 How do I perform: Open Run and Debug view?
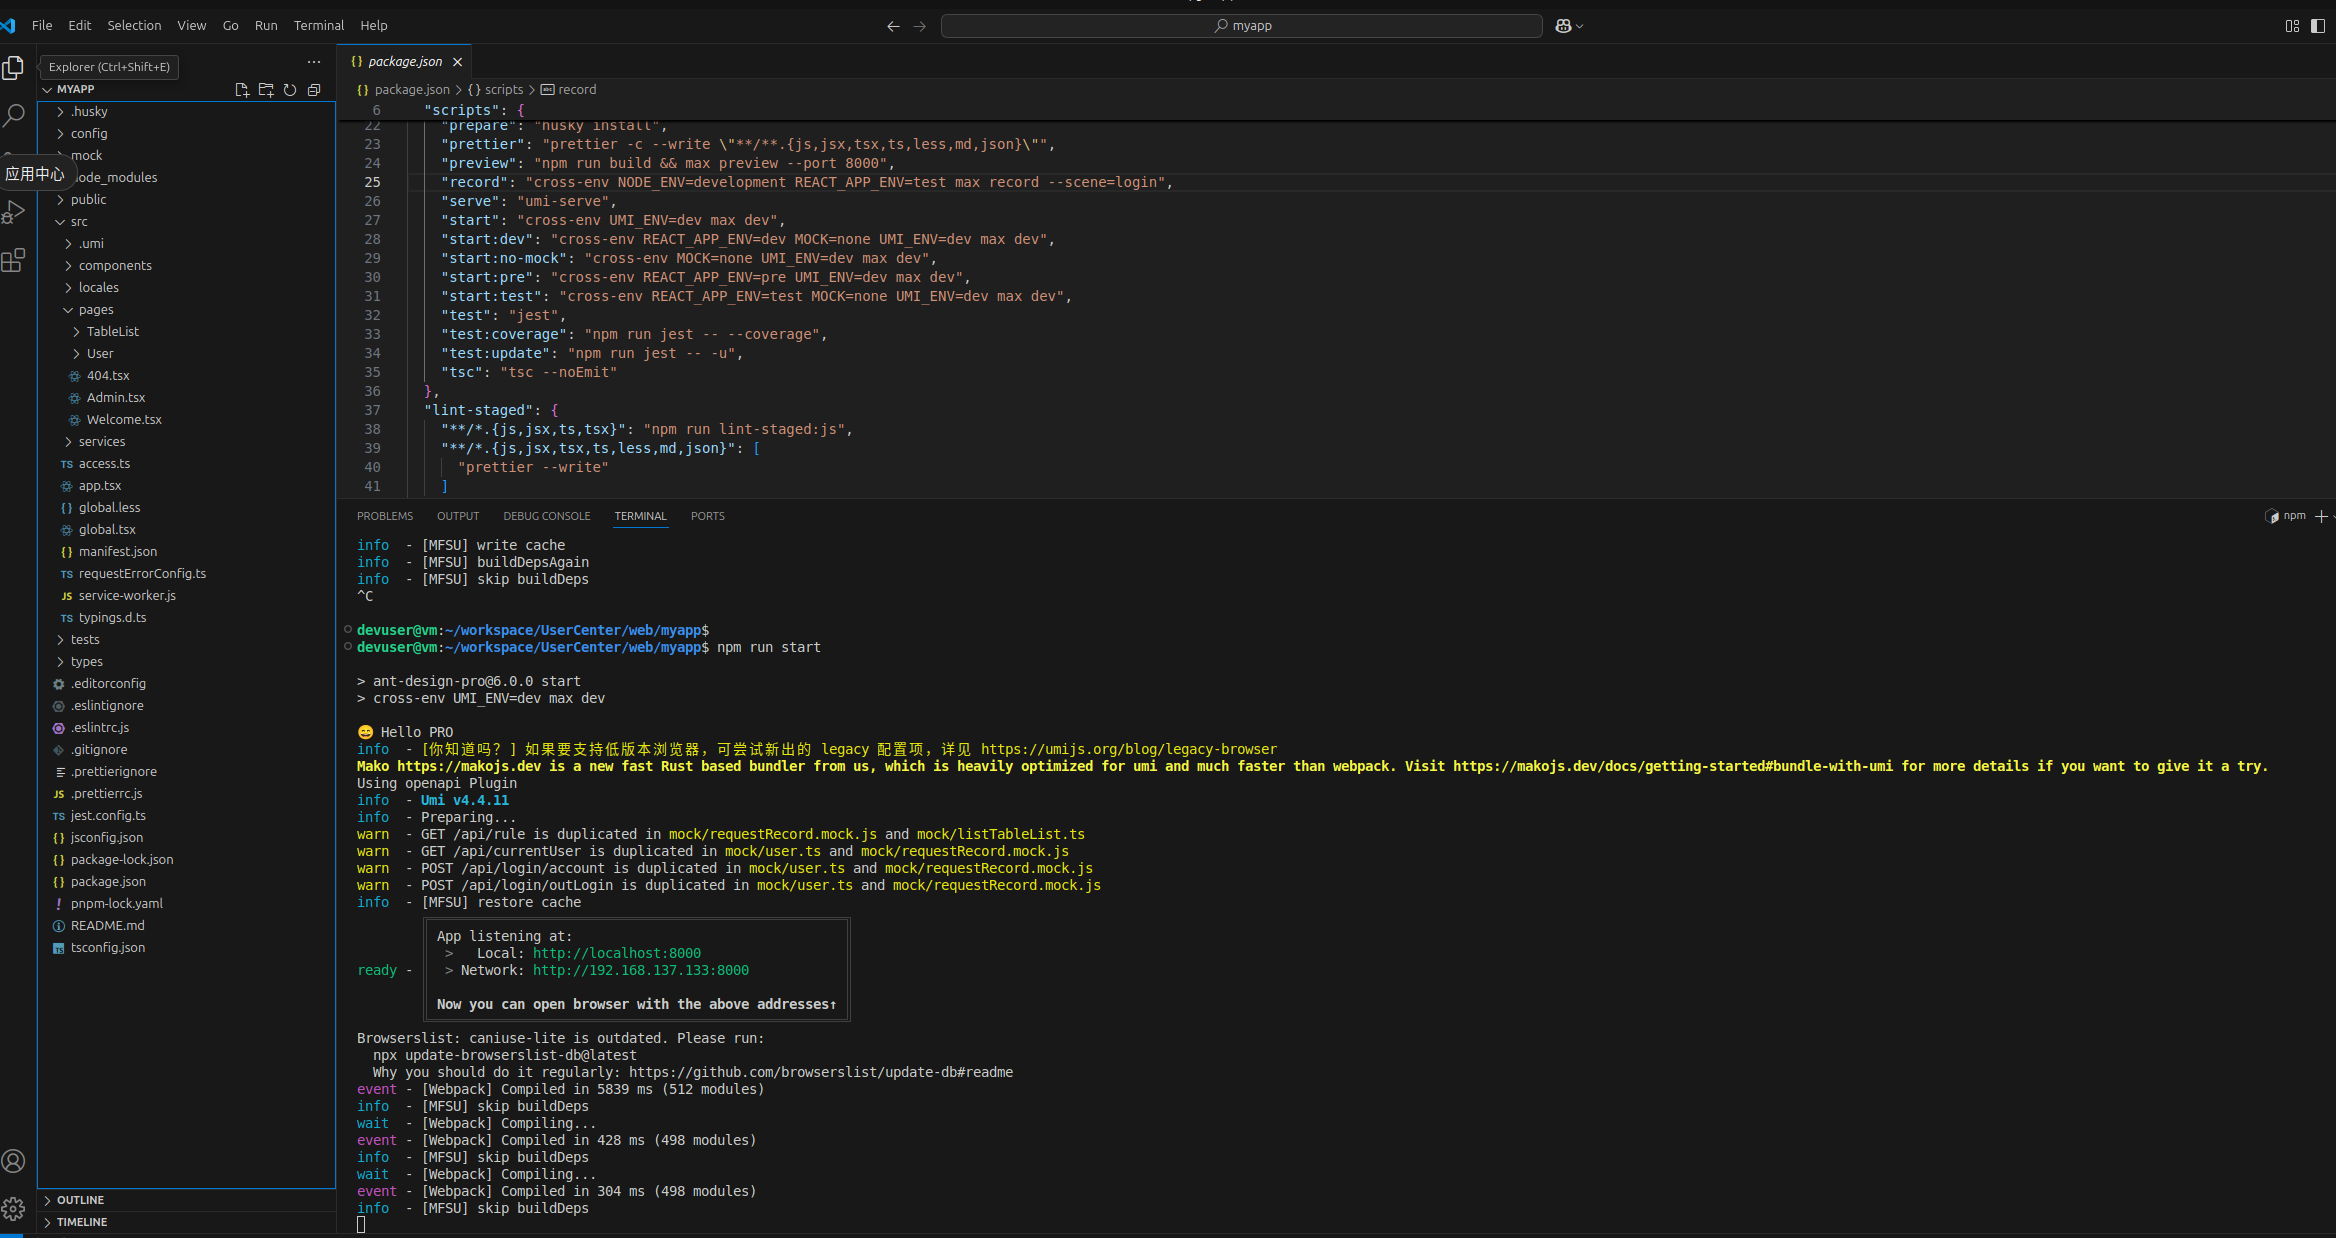(x=14, y=212)
